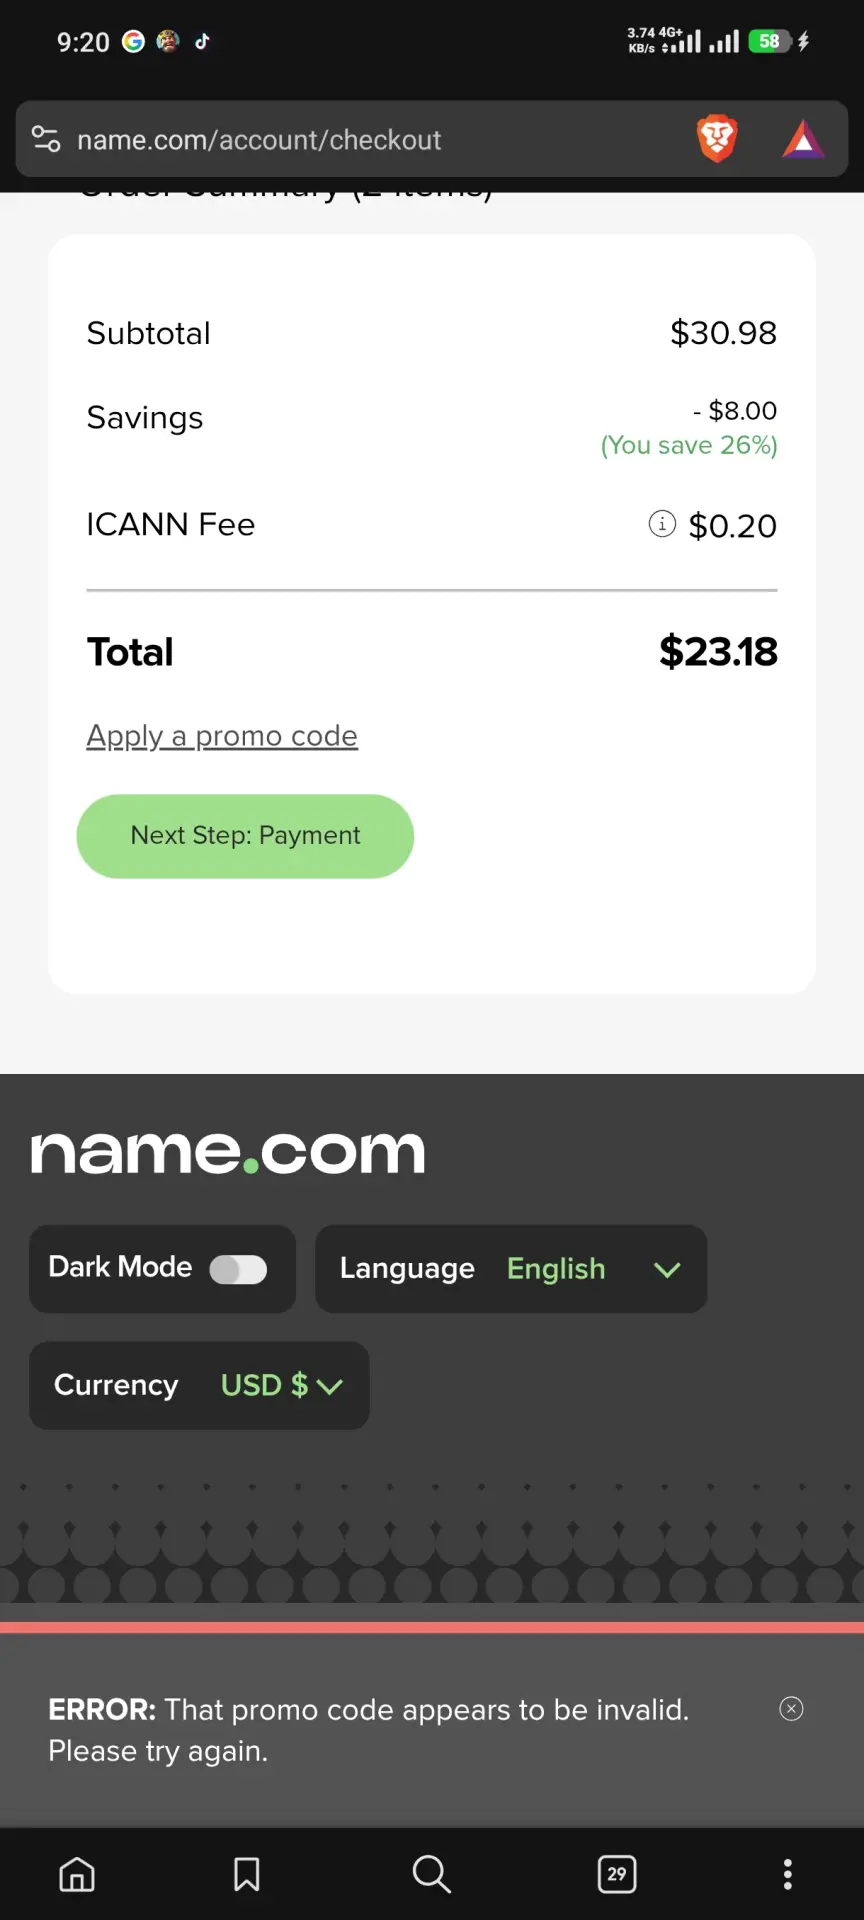Screen dimensions: 864x1920
Task: Tap the Google notification icon in status bar
Action: click(133, 41)
